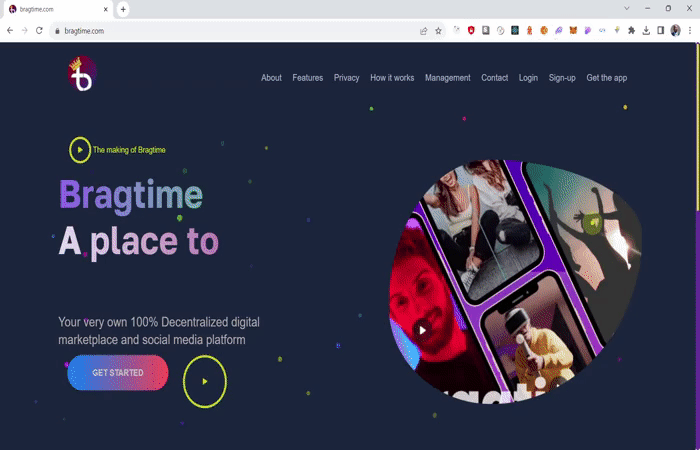Open the About nav link
Image resolution: width=700 pixels, height=450 pixels.
tap(271, 78)
